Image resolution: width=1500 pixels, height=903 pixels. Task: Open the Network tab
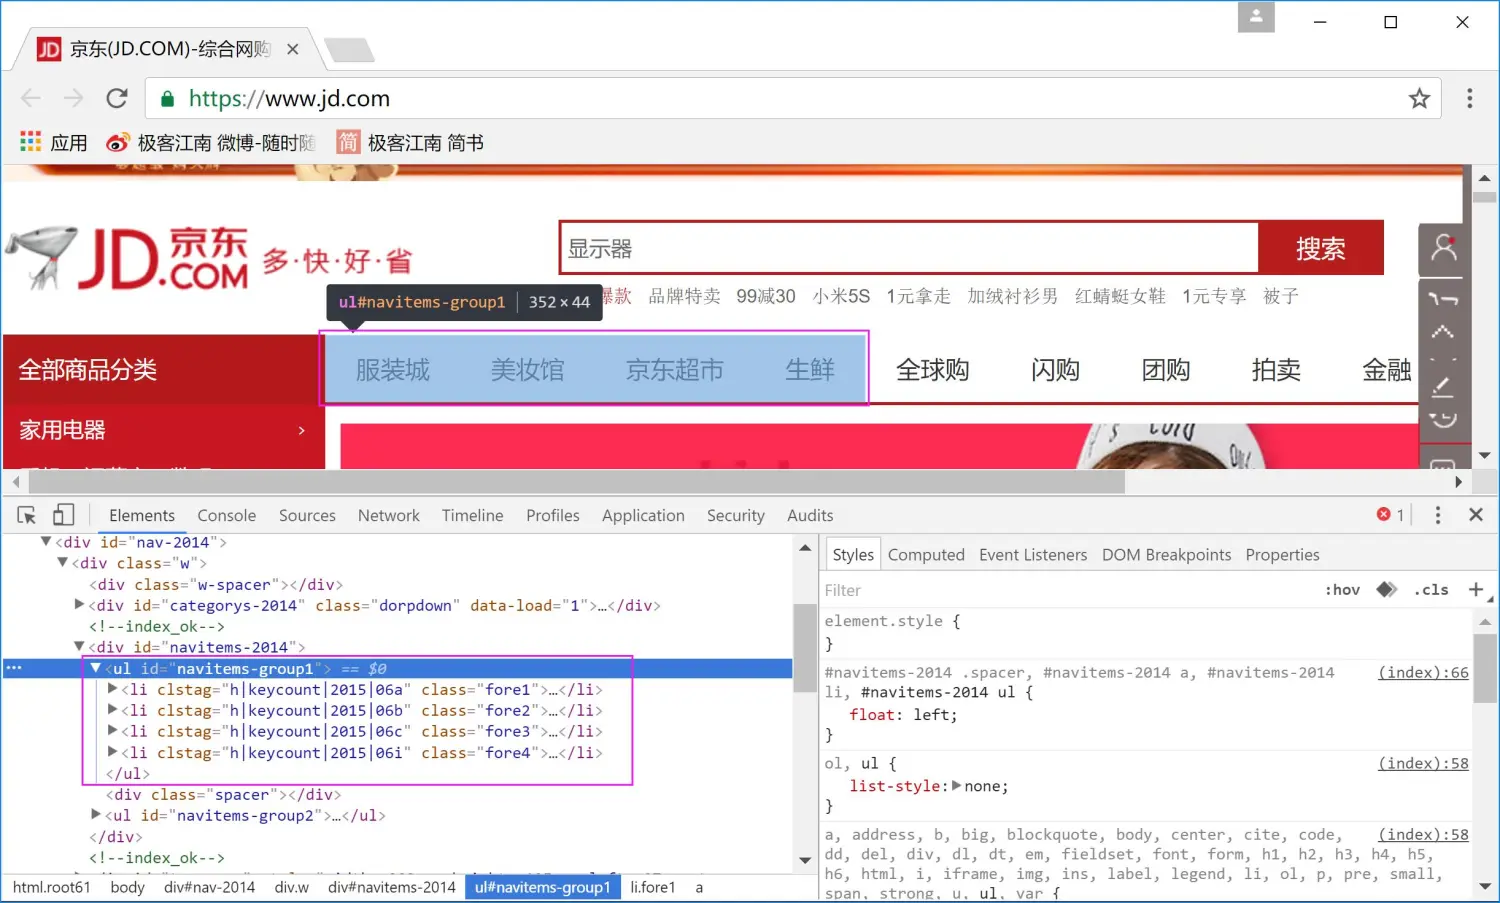(x=389, y=515)
